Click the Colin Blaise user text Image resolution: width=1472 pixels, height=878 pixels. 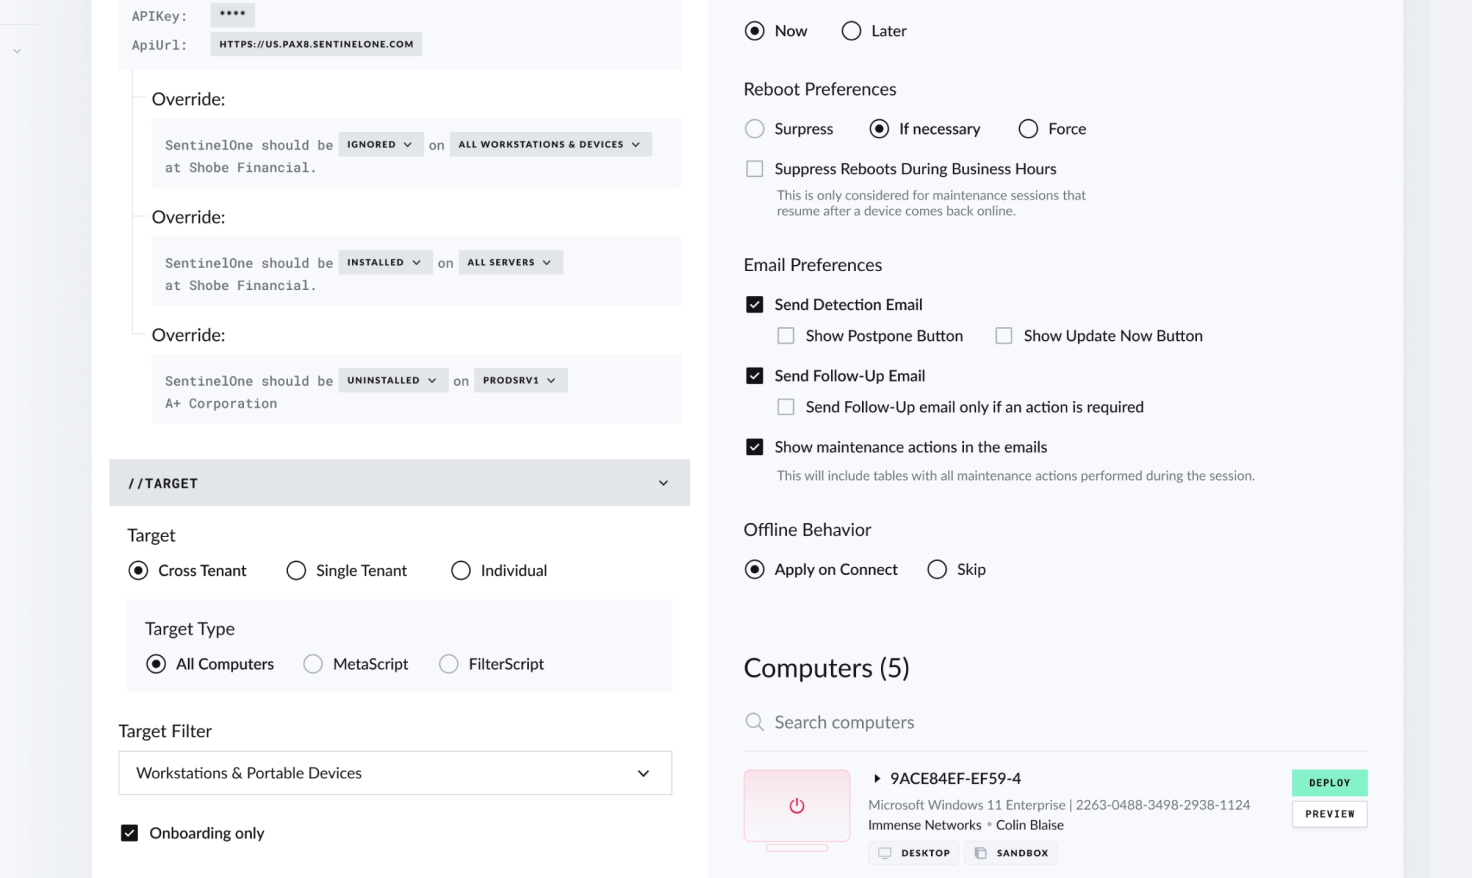pyautogui.click(x=1030, y=825)
